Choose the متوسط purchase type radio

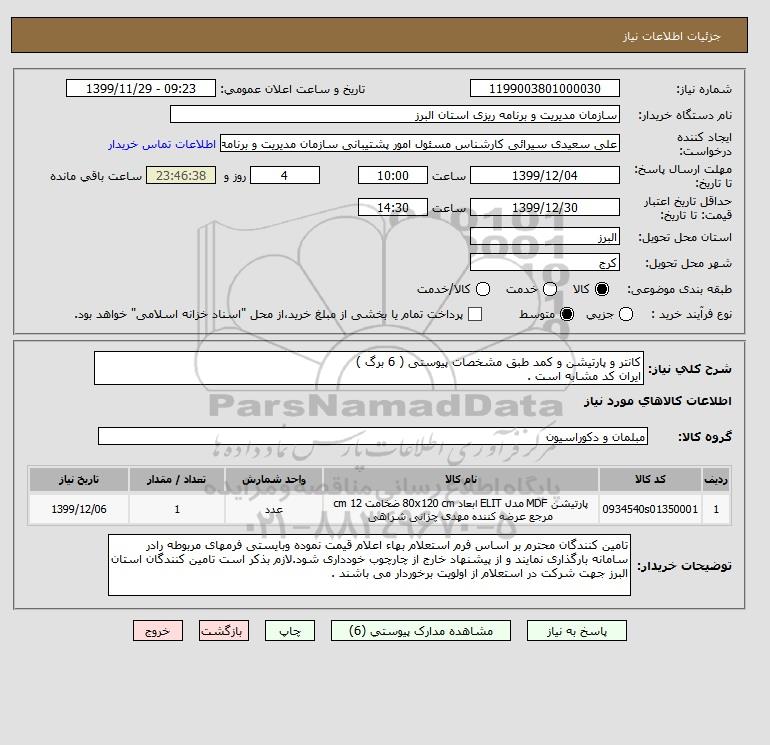(567, 314)
